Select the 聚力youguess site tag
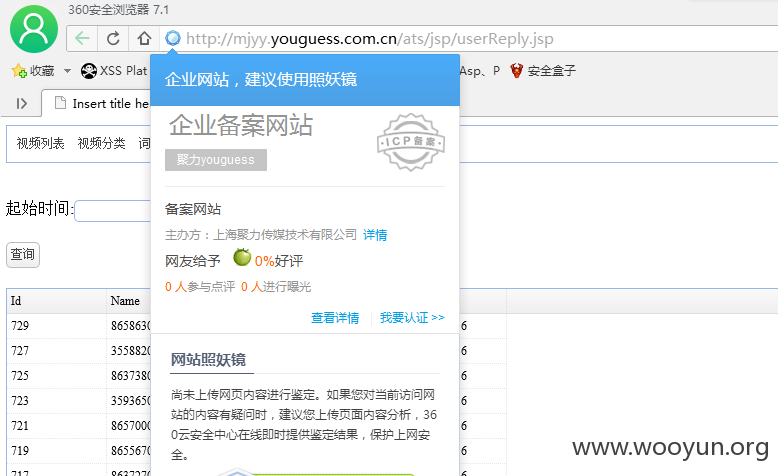The height and width of the screenshot is (476, 778). (x=216, y=160)
